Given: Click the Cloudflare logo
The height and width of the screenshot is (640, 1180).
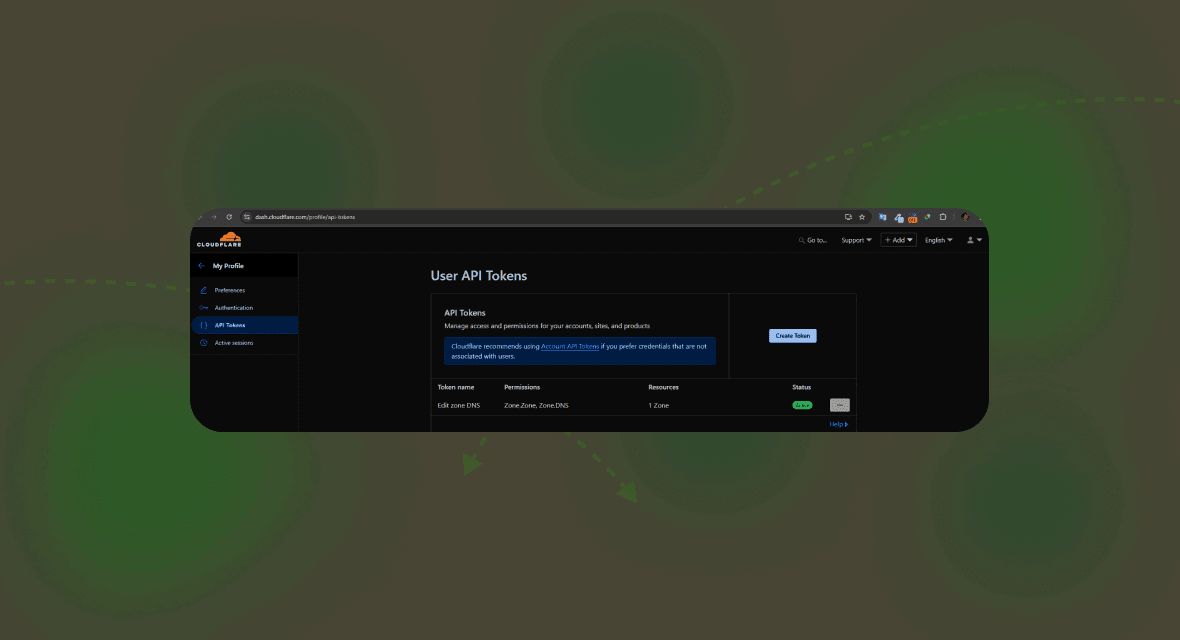Looking at the screenshot, I should point(219,239).
